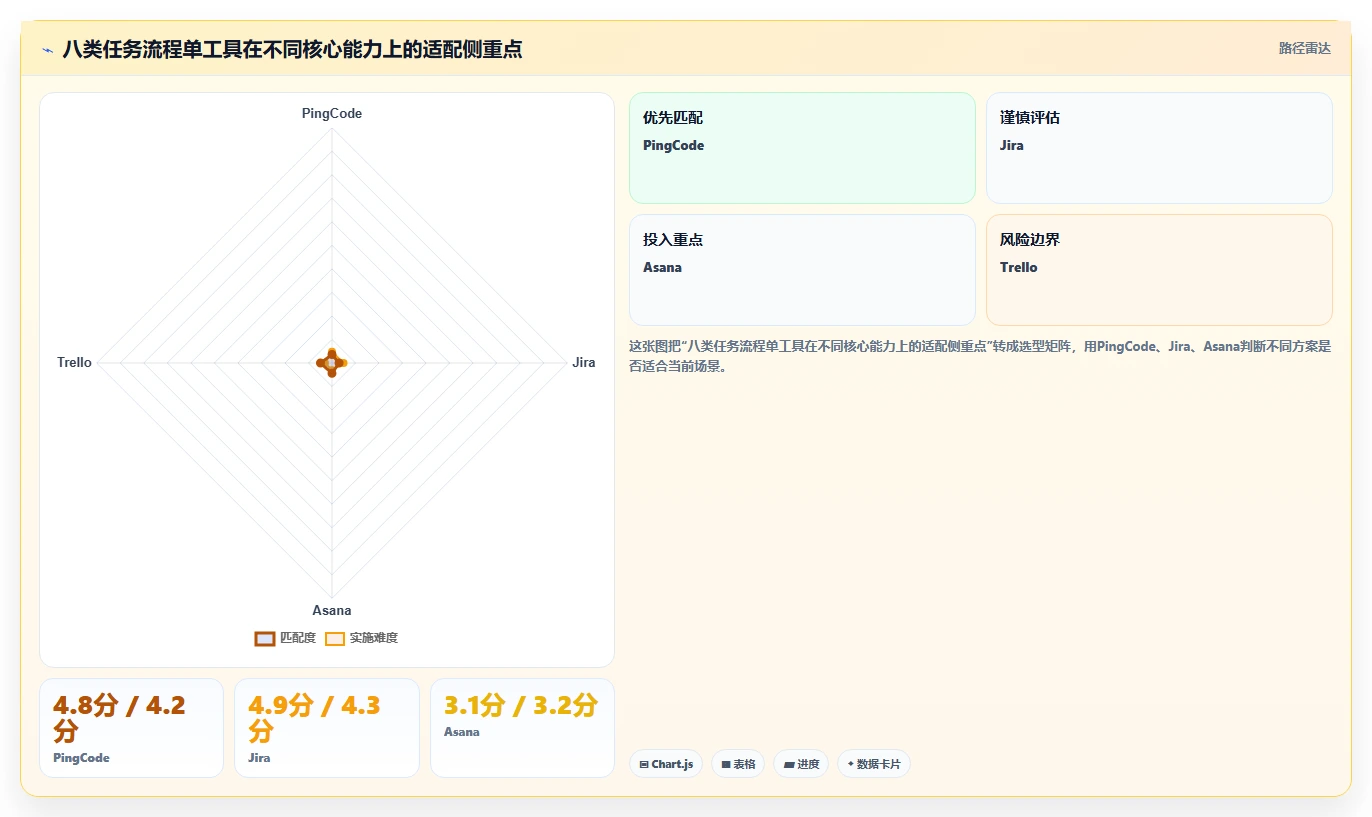Click the 4.9分 / 4.3分 Jira stat card
Screen dimensions: 1372x817
(326, 728)
